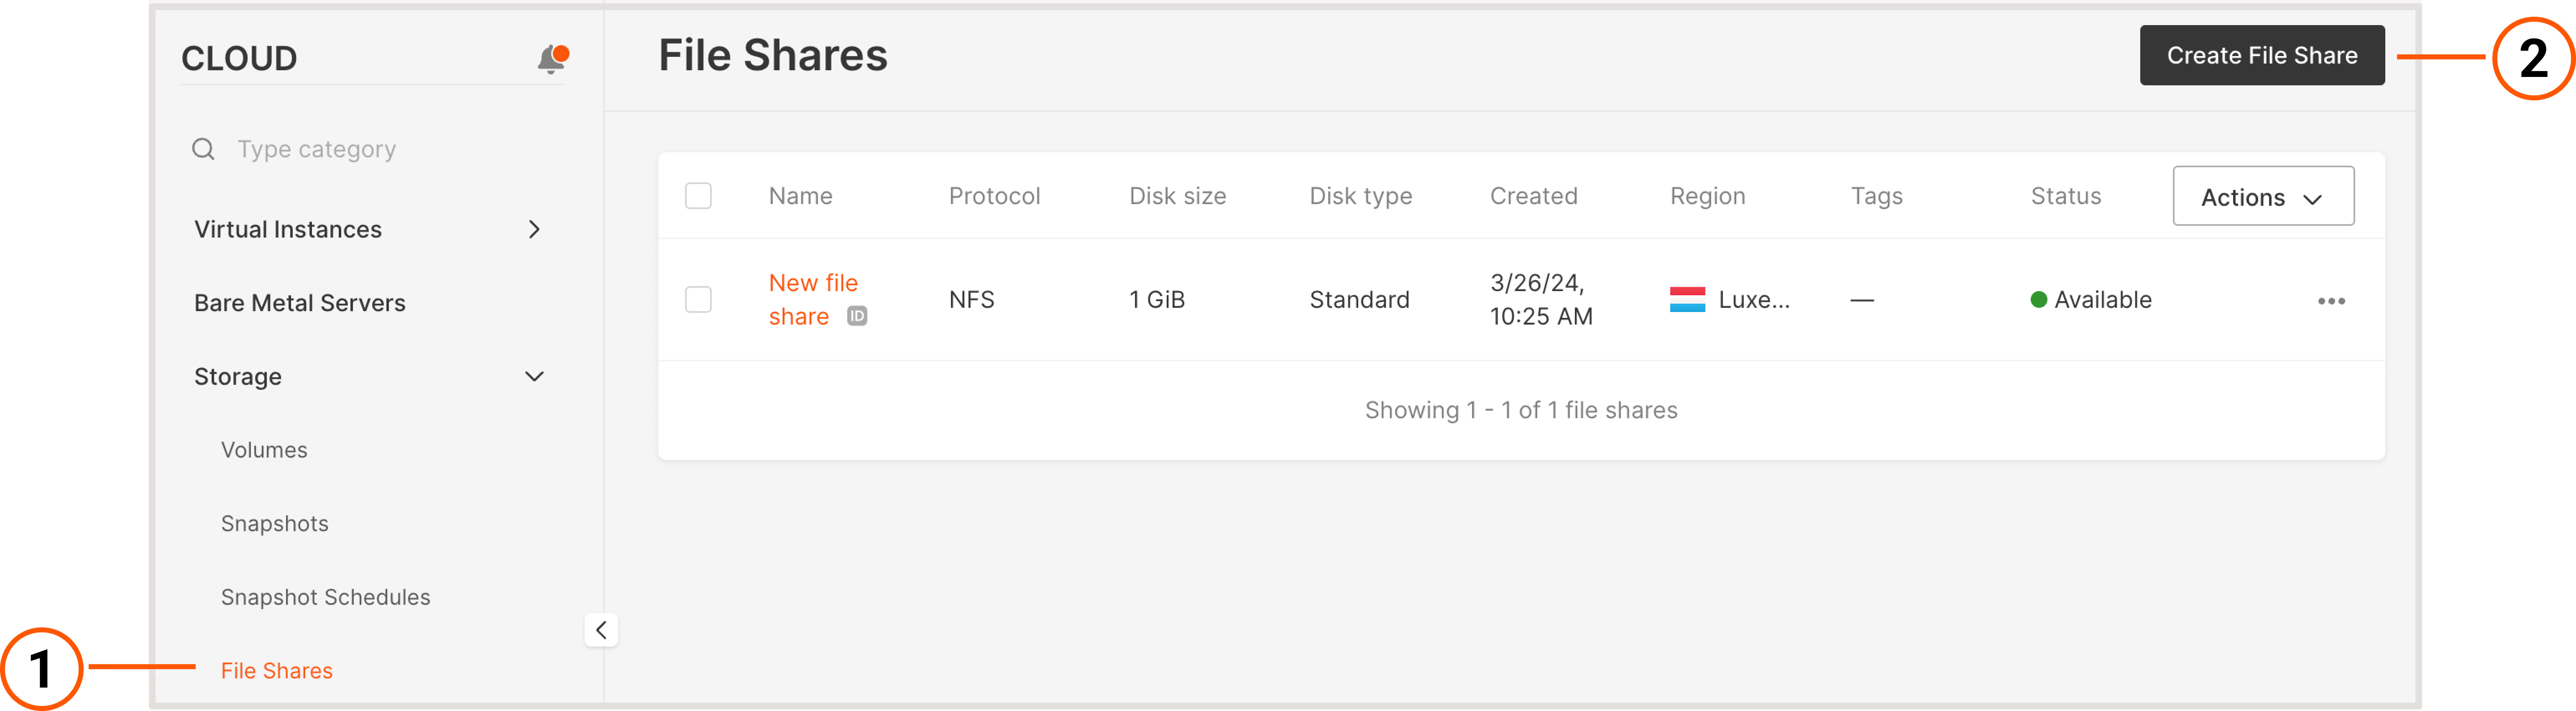This screenshot has width=2576, height=711.
Task: Open the row actions ellipsis menu
Action: click(2332, 299)
